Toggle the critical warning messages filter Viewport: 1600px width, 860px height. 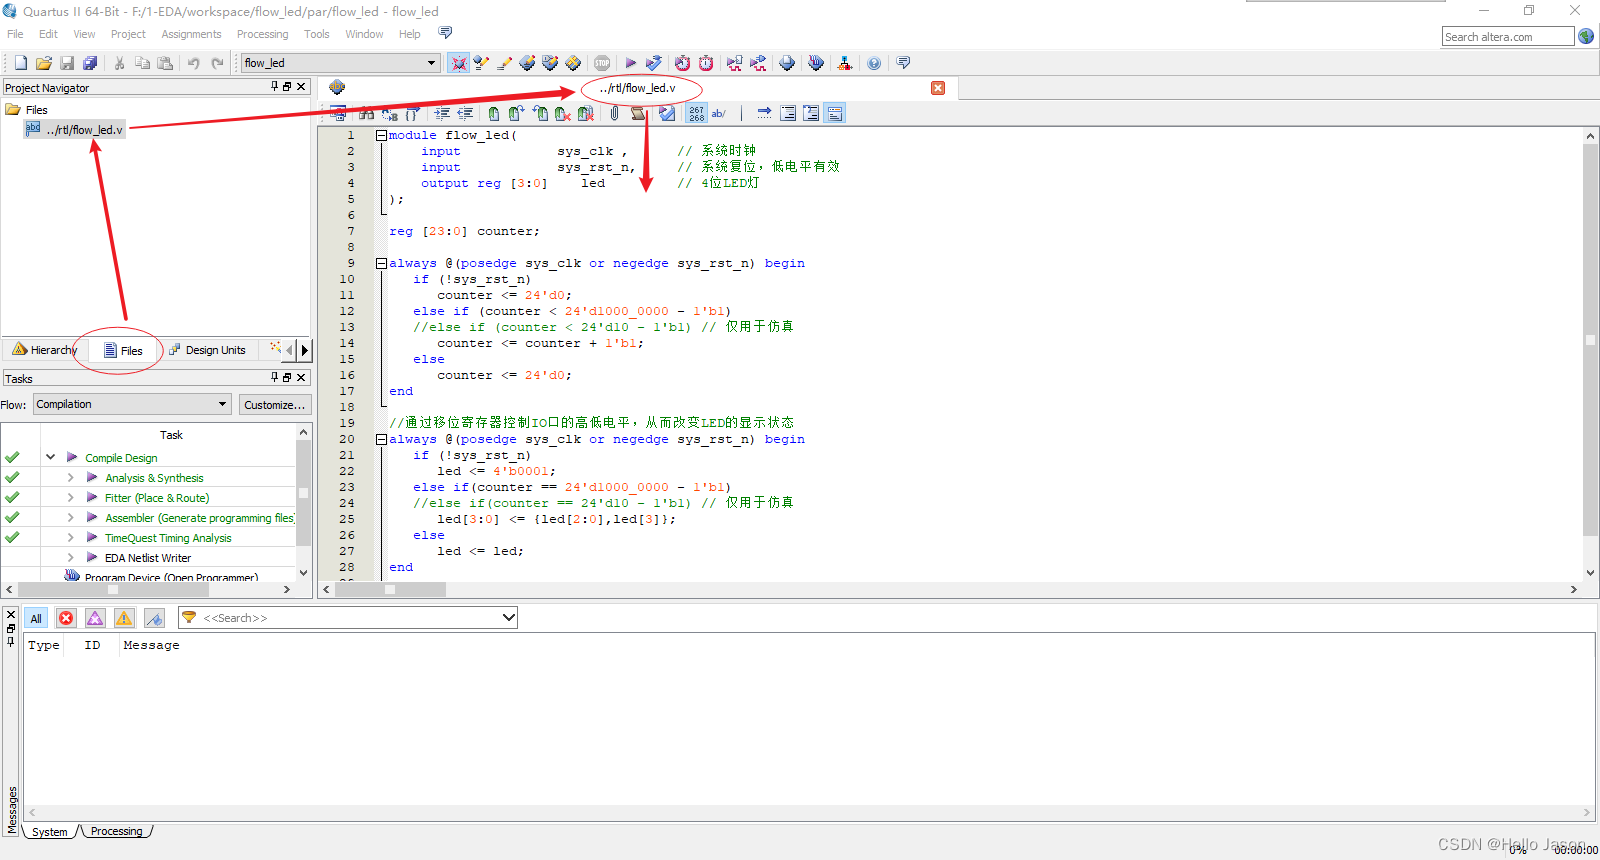coord(95,618)
